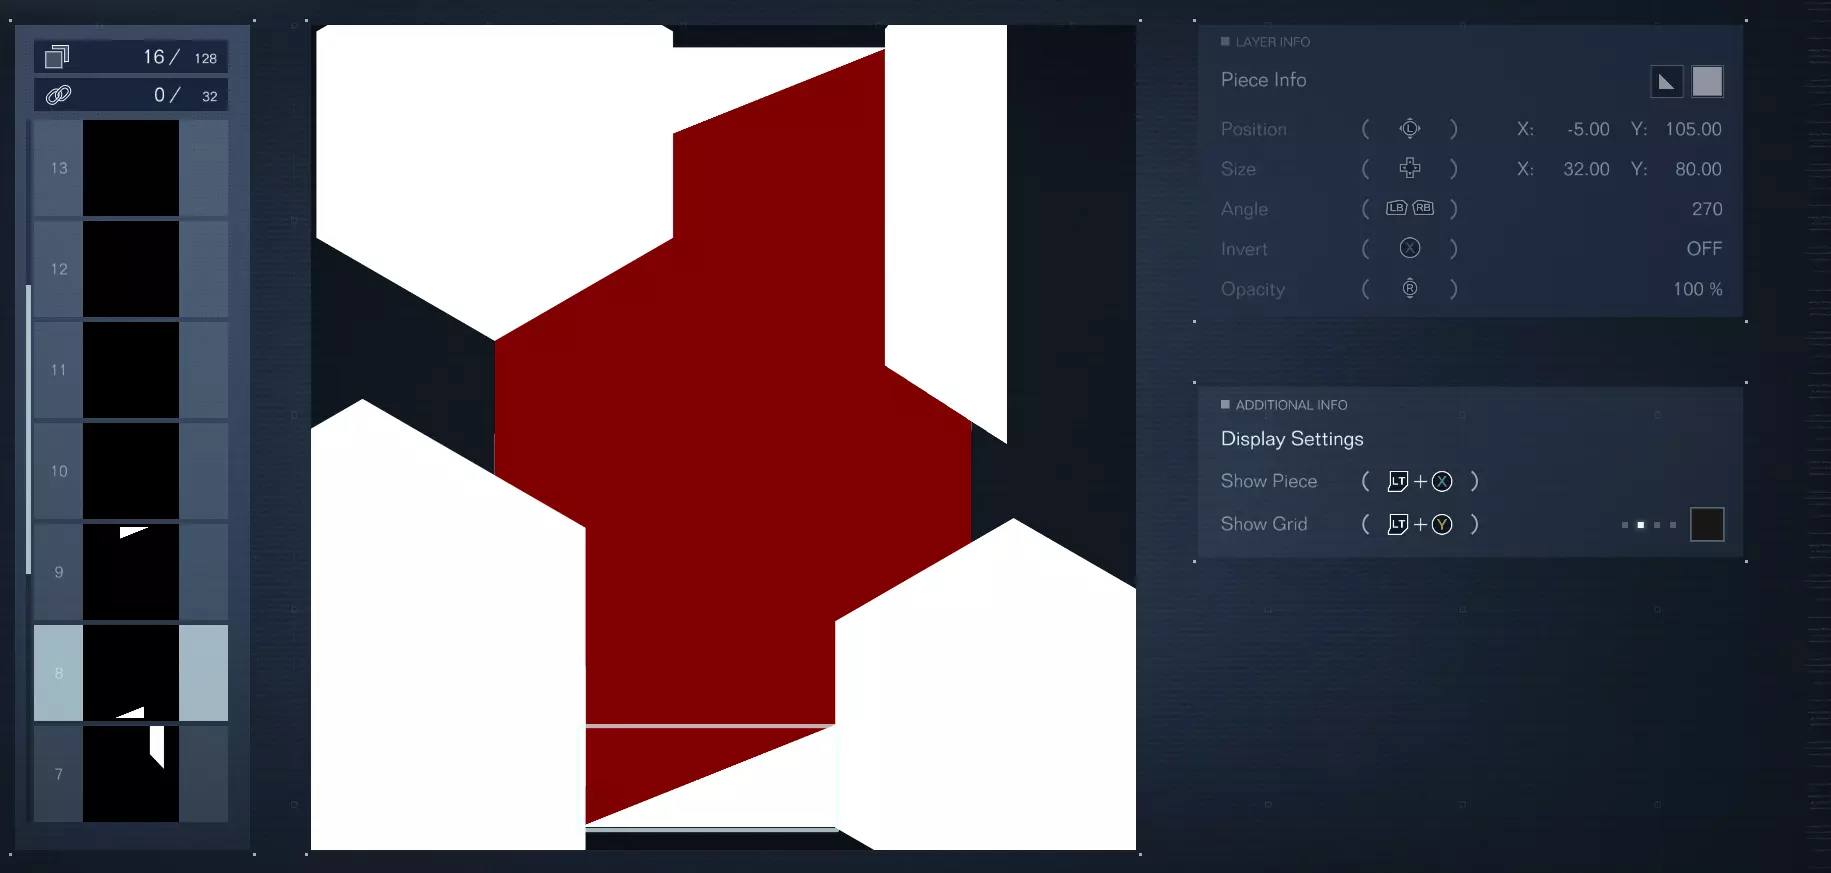Click the LAYER INFO section label
The image size is (1831, 873).
pos(1272,42)
